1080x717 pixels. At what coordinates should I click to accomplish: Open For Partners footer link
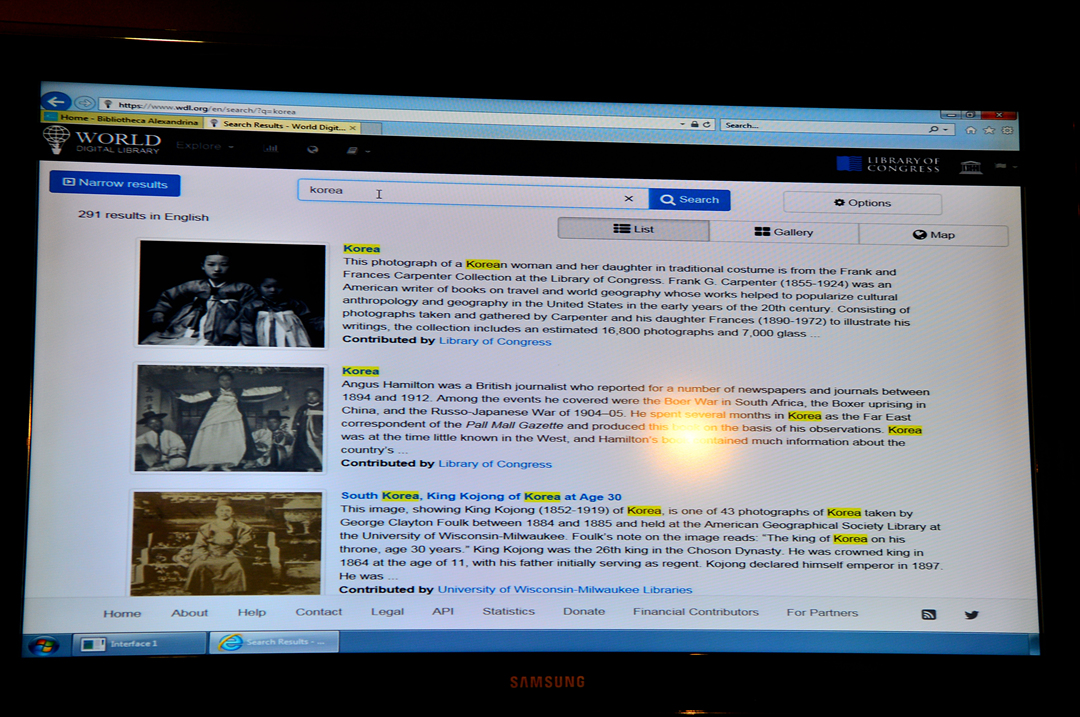822,612
